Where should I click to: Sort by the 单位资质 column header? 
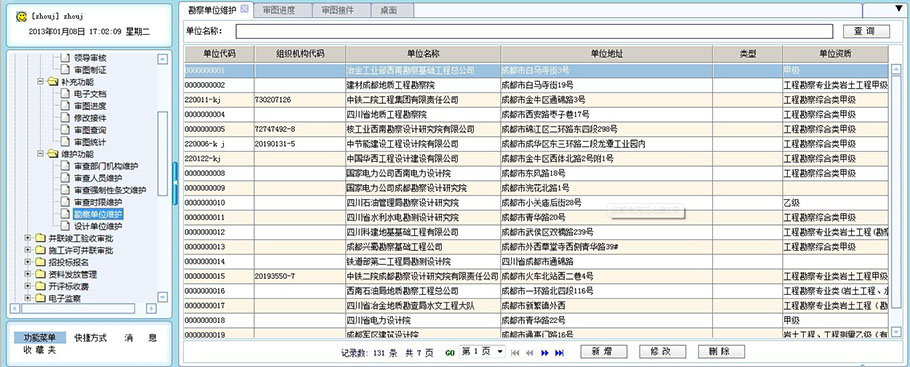835,54
